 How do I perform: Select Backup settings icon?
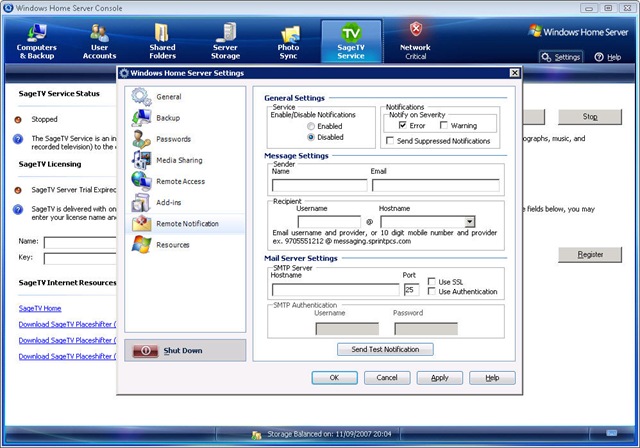pos(141,118)
